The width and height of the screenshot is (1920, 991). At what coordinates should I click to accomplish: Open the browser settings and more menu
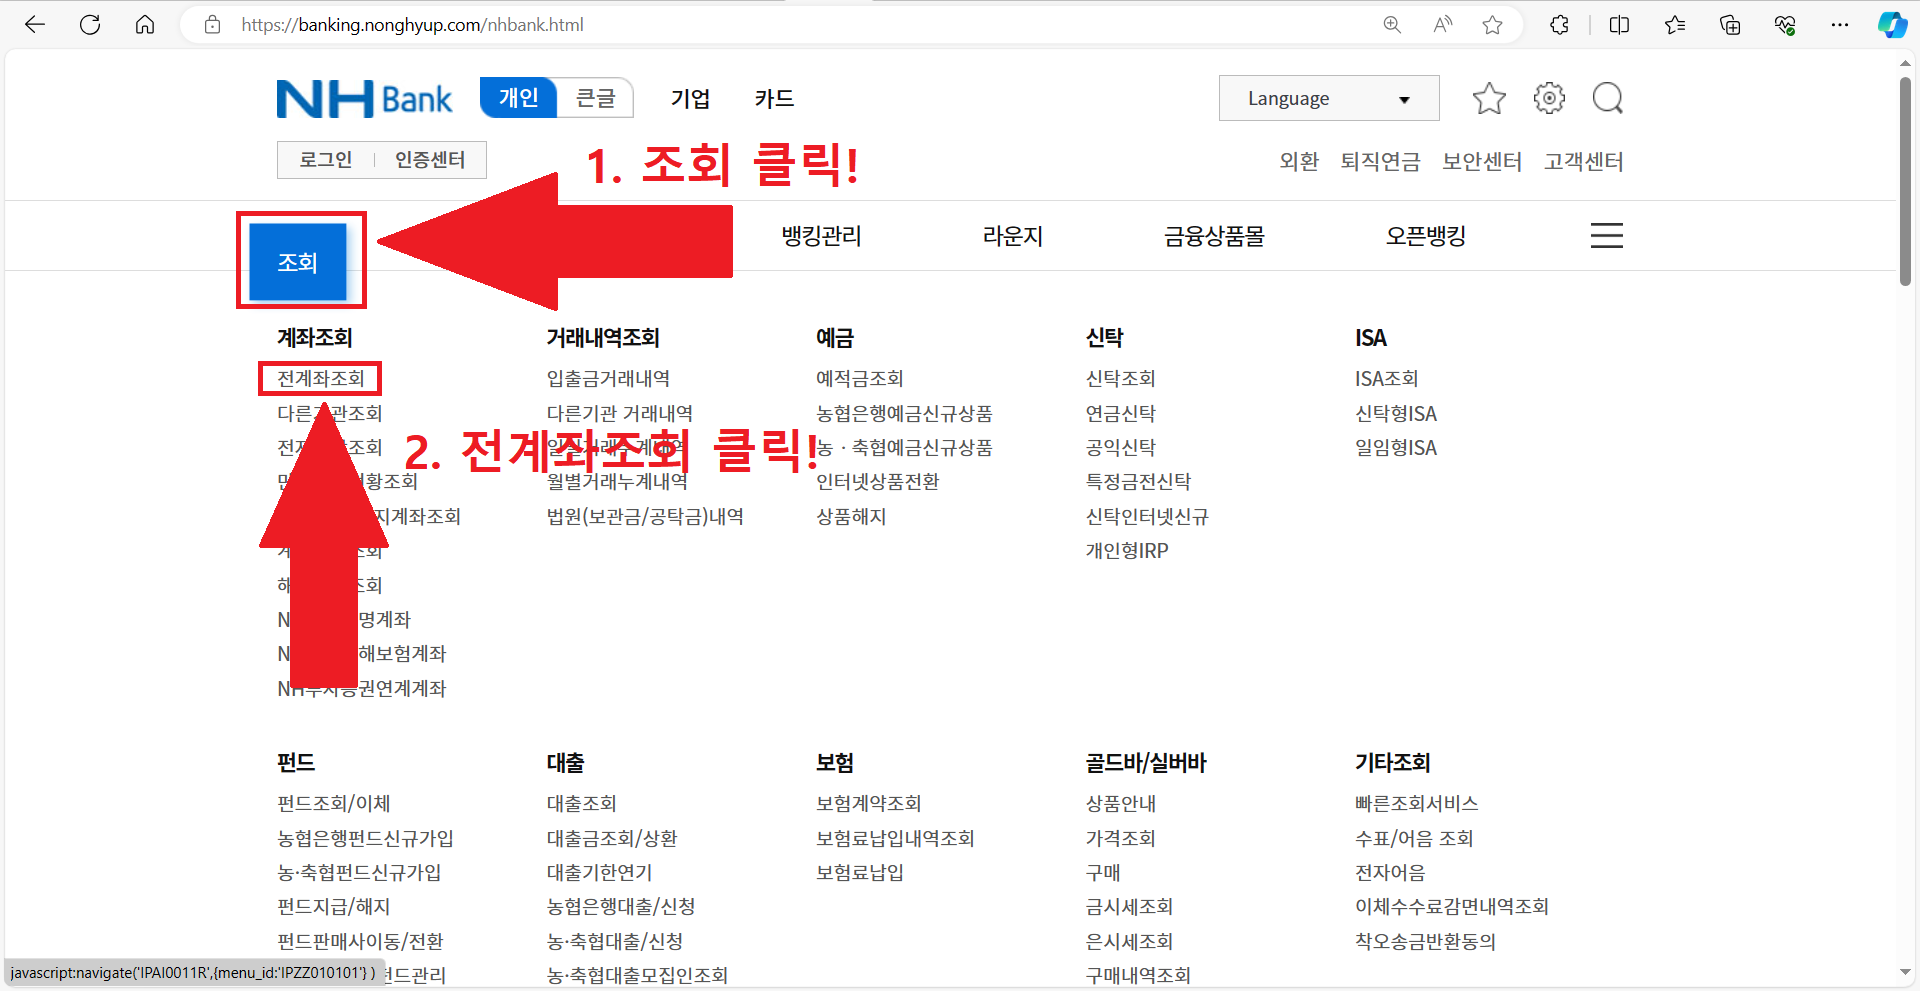[x=1840, y=25]
